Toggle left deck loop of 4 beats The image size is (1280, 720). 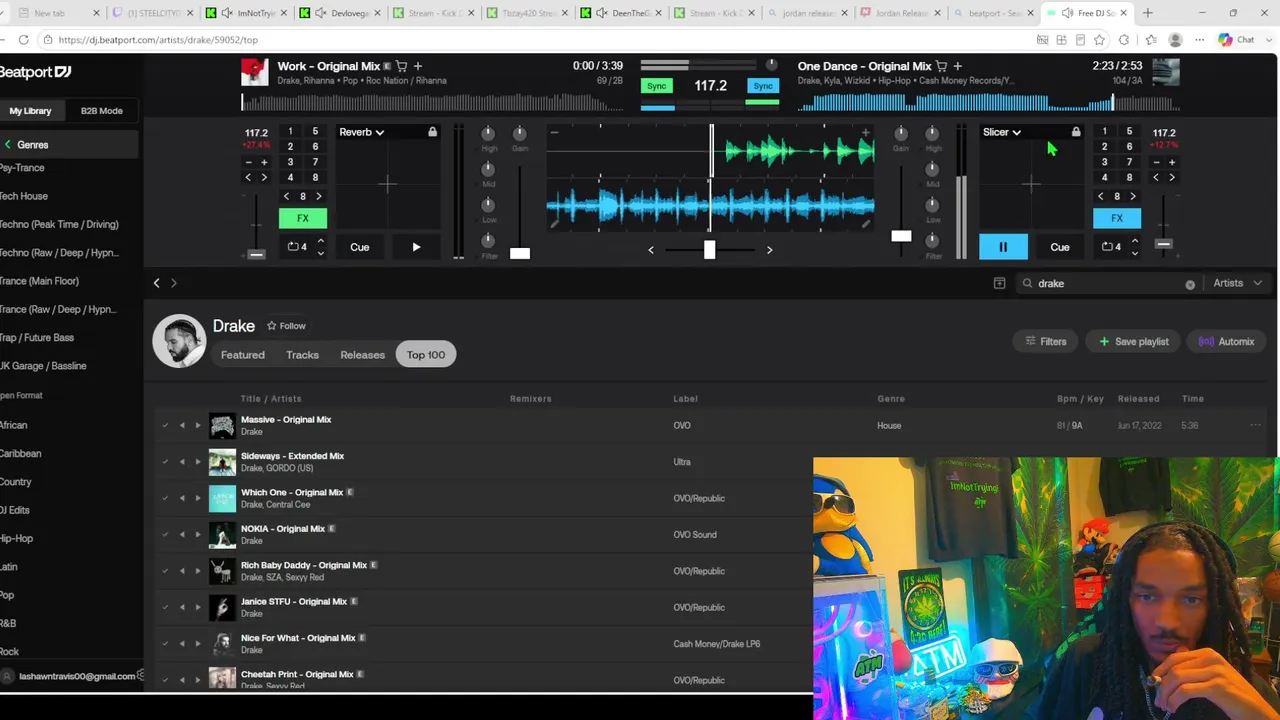pos(297,247)
